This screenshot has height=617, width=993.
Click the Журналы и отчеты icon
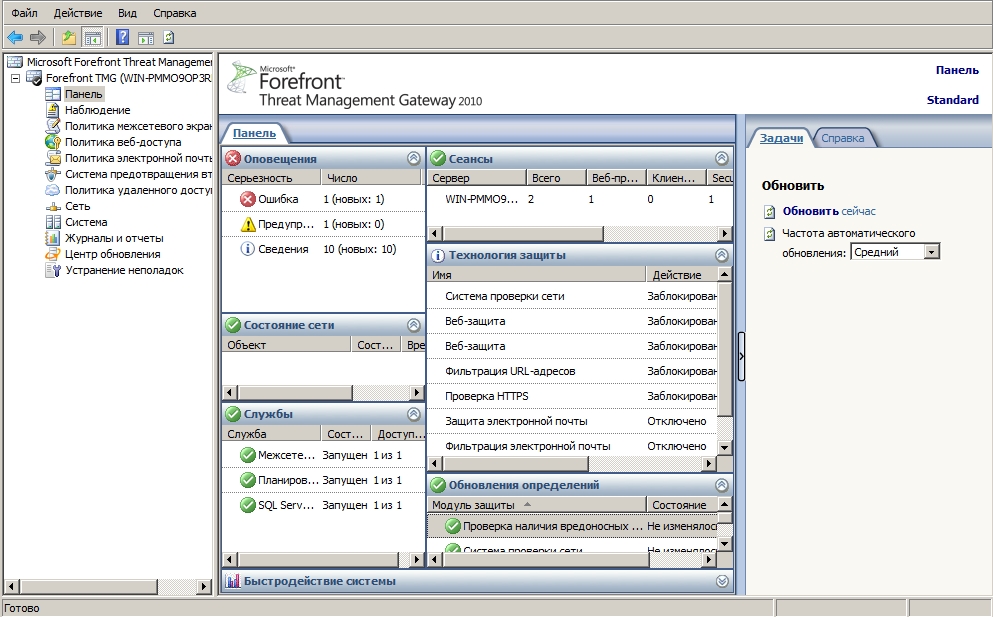click(x=53, y=238)
